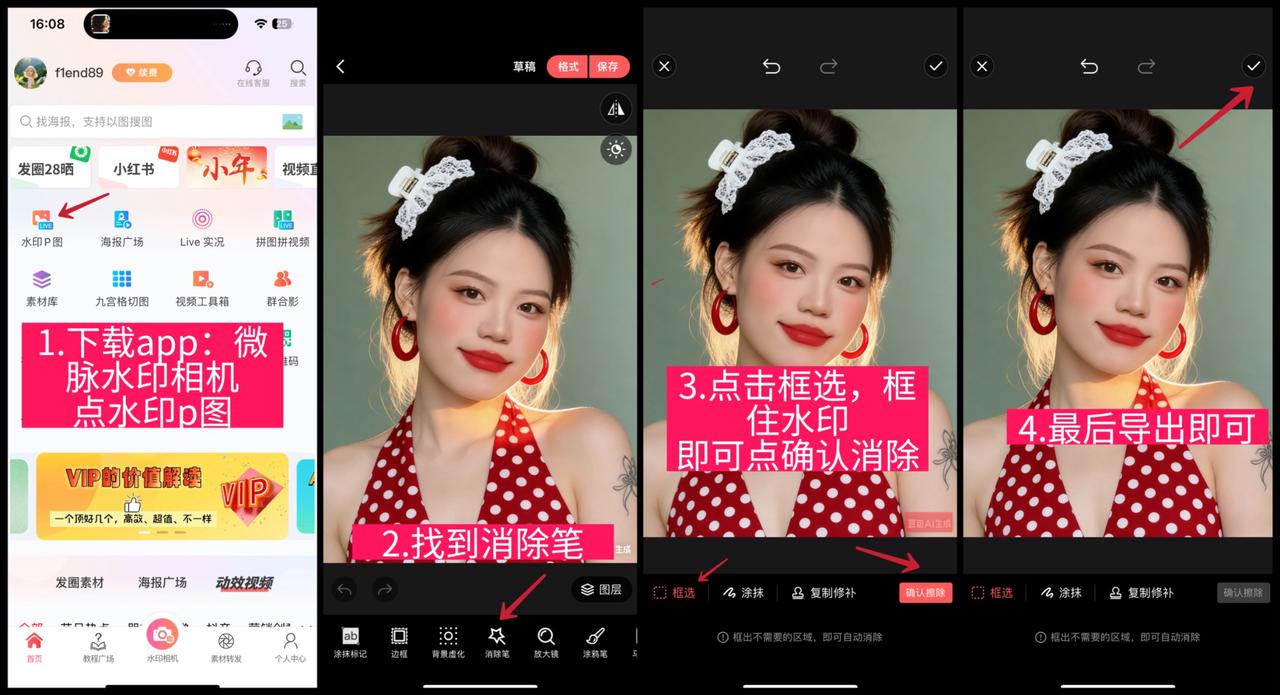This screenshot has width=1280, height=695.
Task: Open the 素材转发 material sharing tab
Action: 226,646
